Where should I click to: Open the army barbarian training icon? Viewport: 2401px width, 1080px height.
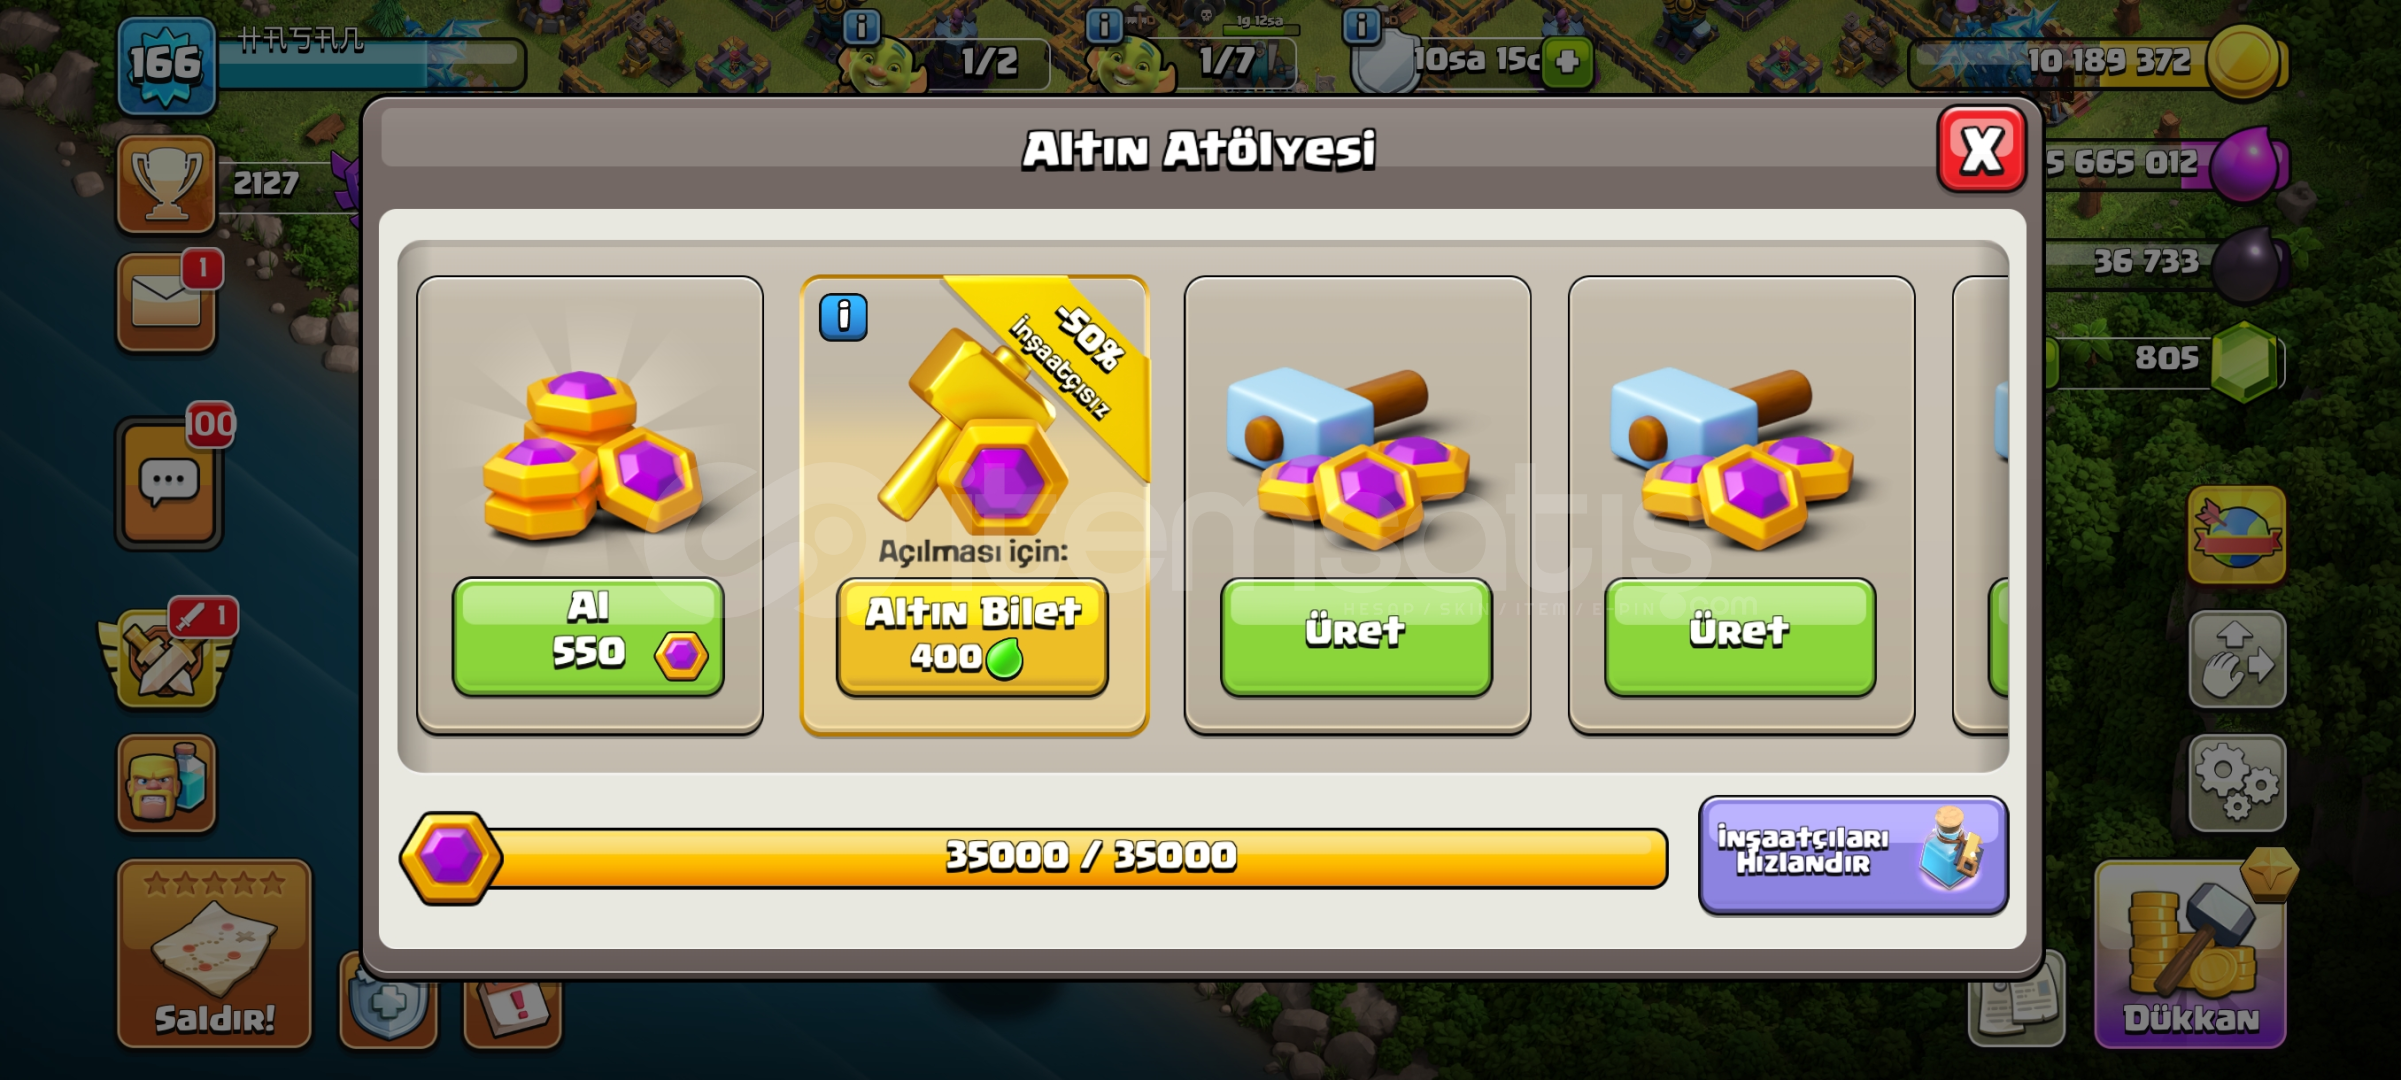166,783
